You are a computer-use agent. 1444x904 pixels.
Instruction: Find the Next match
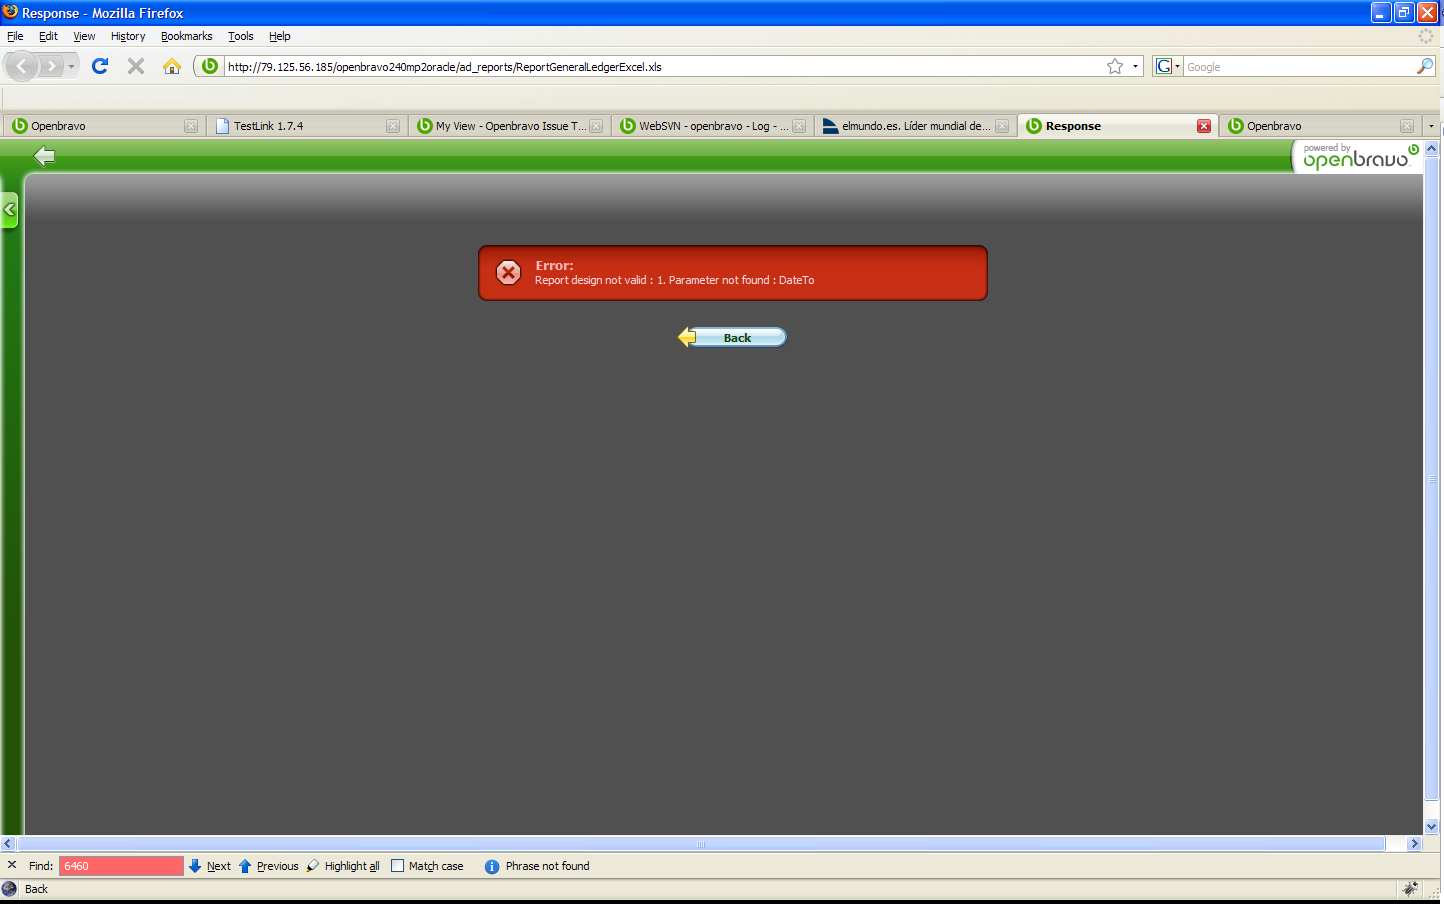(x=210, y=866)
